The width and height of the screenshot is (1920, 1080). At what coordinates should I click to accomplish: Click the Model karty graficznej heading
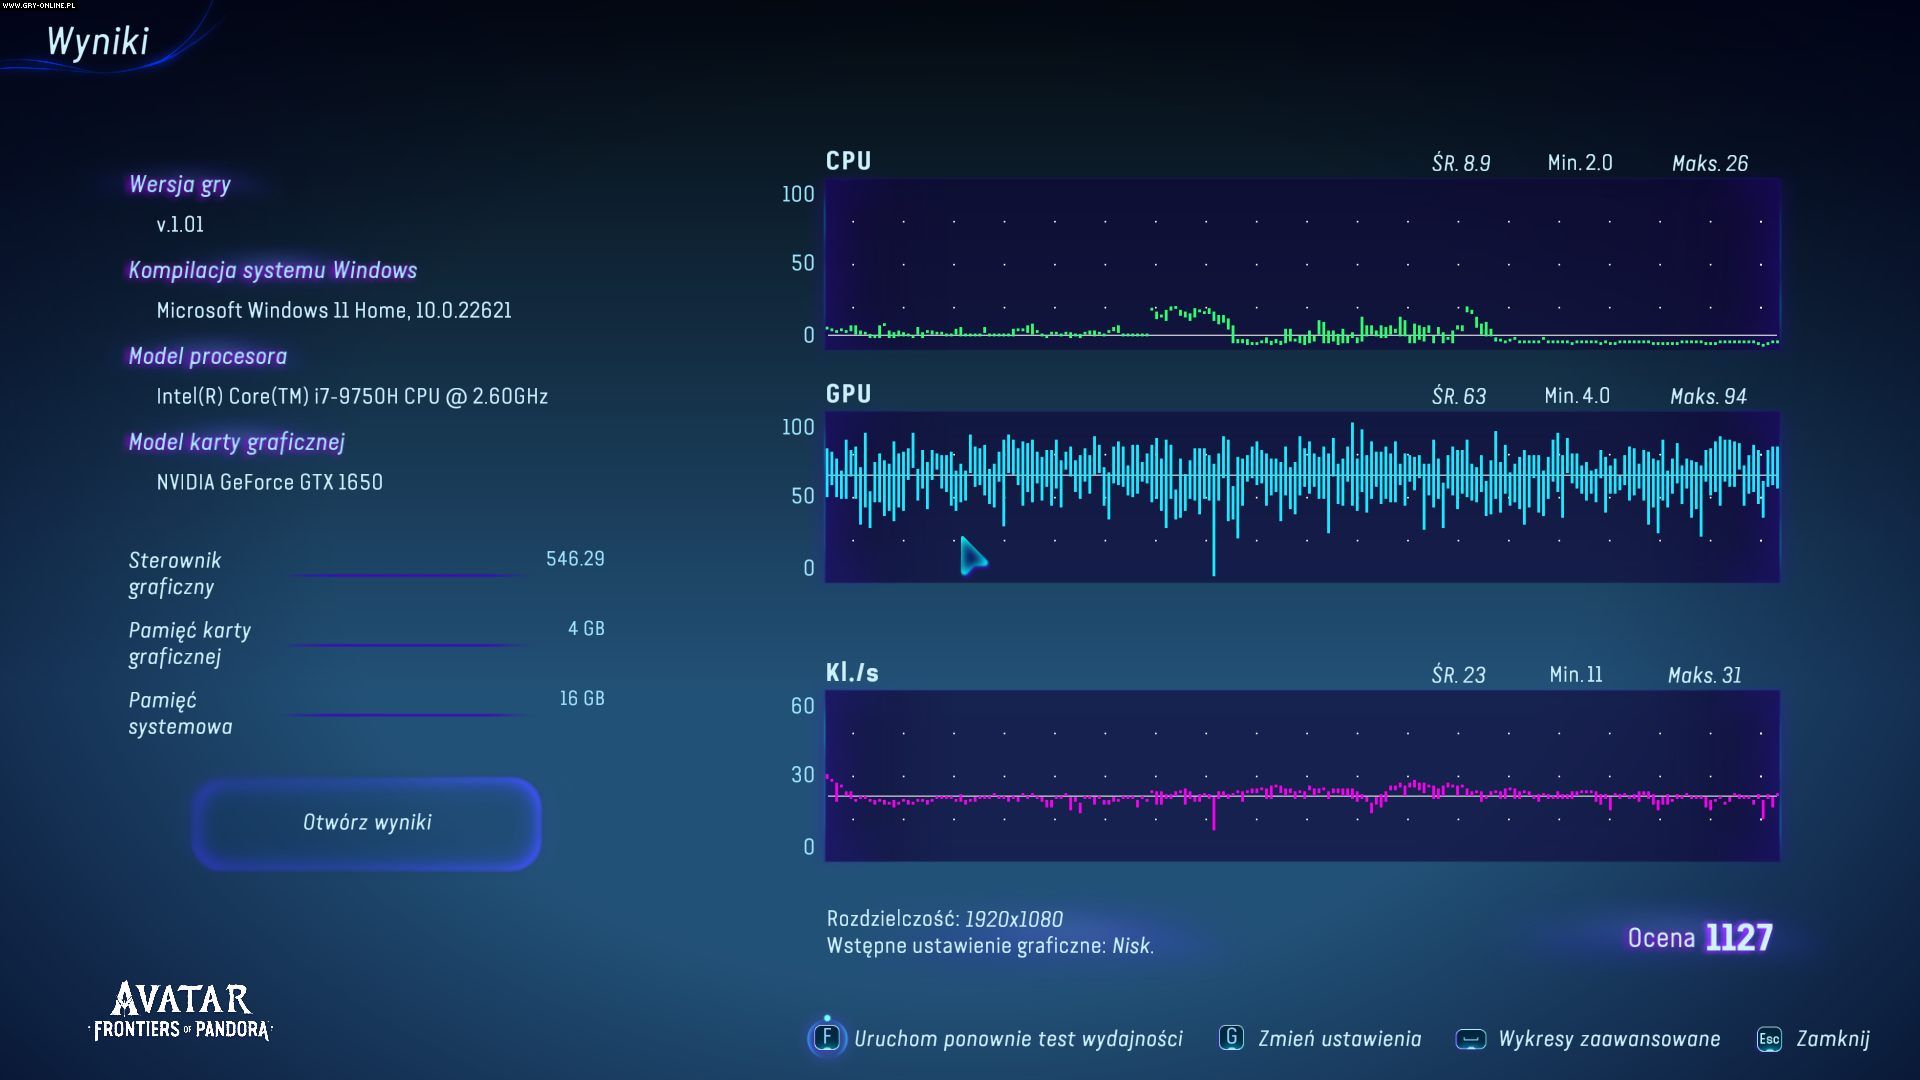pyautogui.click(x=236, y=442)
